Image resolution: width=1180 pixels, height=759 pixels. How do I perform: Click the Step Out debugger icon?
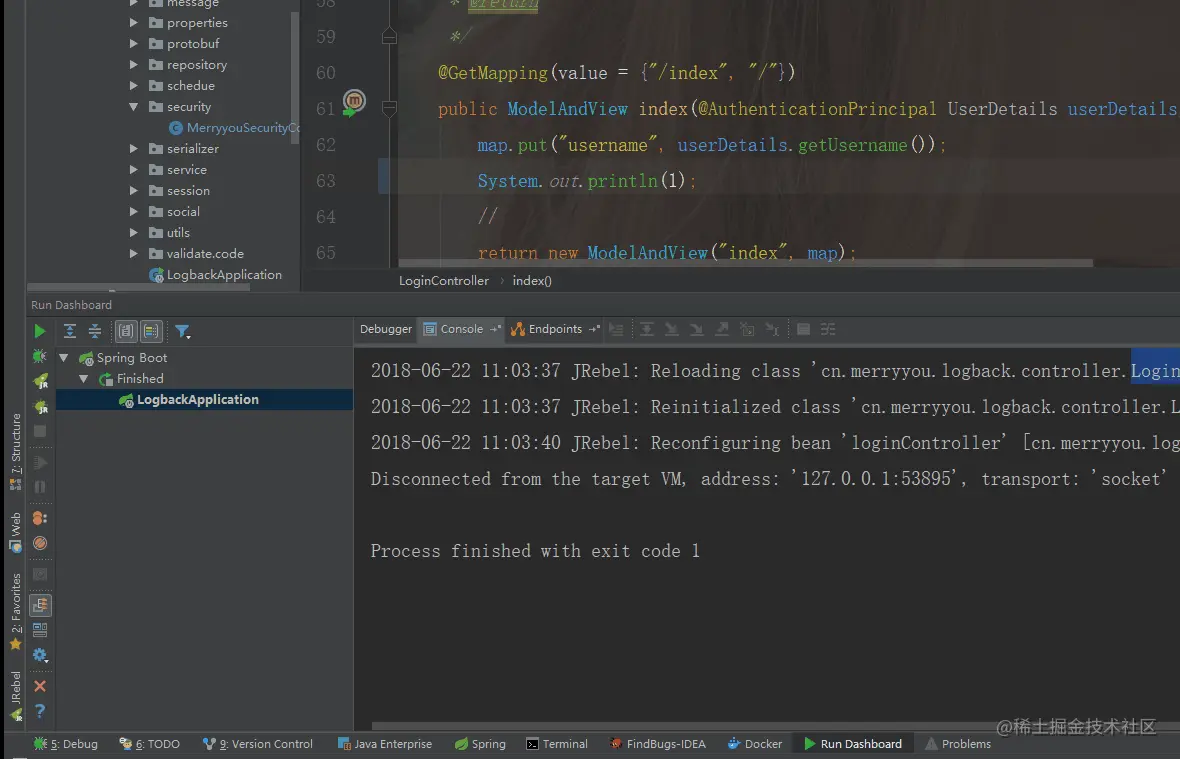coord(722,329)
